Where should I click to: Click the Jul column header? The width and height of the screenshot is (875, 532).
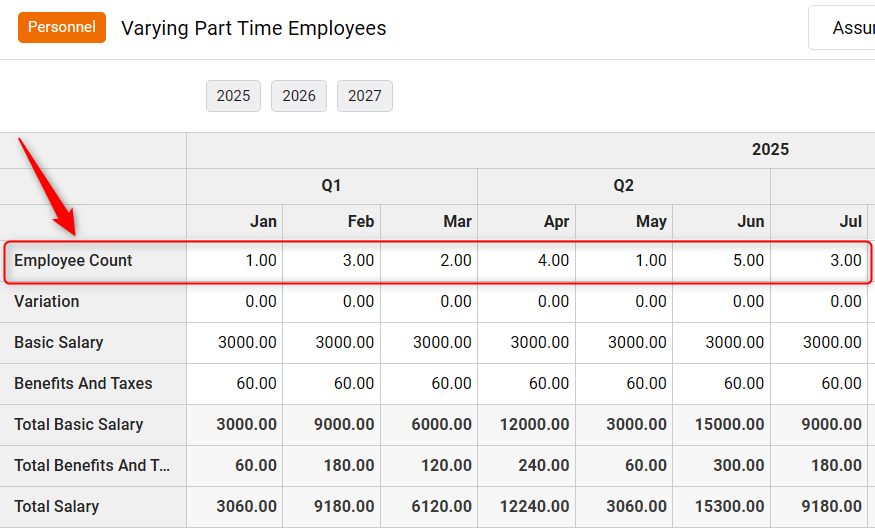tap(819, 222)
